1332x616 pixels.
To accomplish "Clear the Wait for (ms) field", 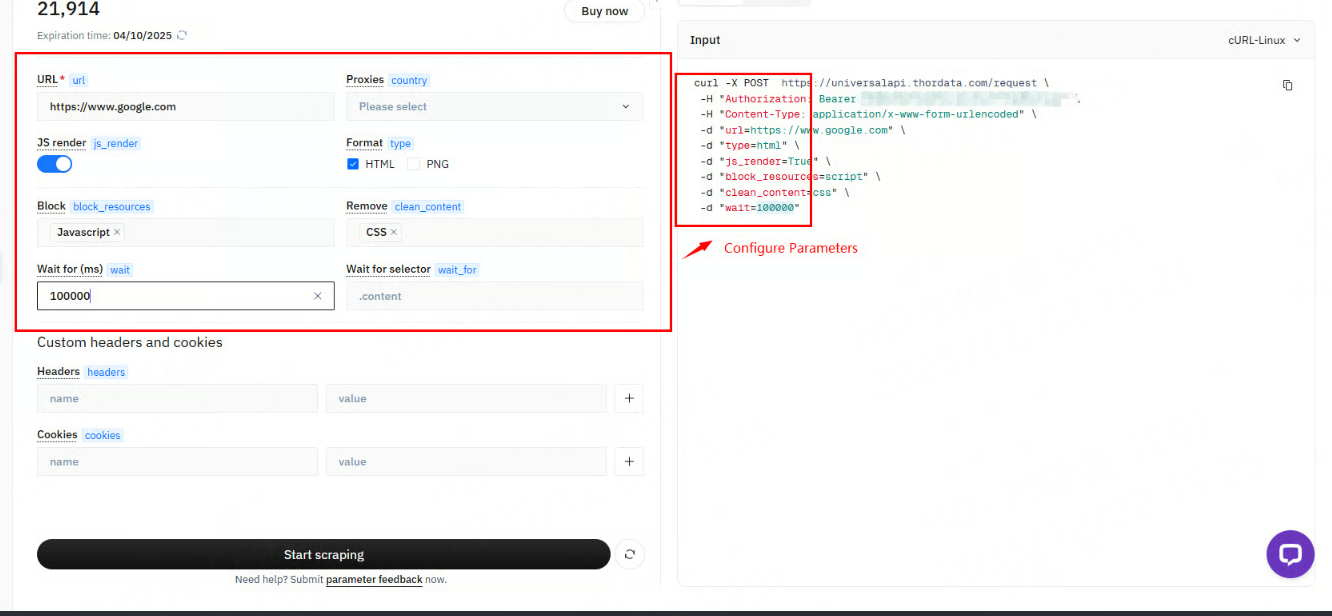I will (x=318, y=296).
